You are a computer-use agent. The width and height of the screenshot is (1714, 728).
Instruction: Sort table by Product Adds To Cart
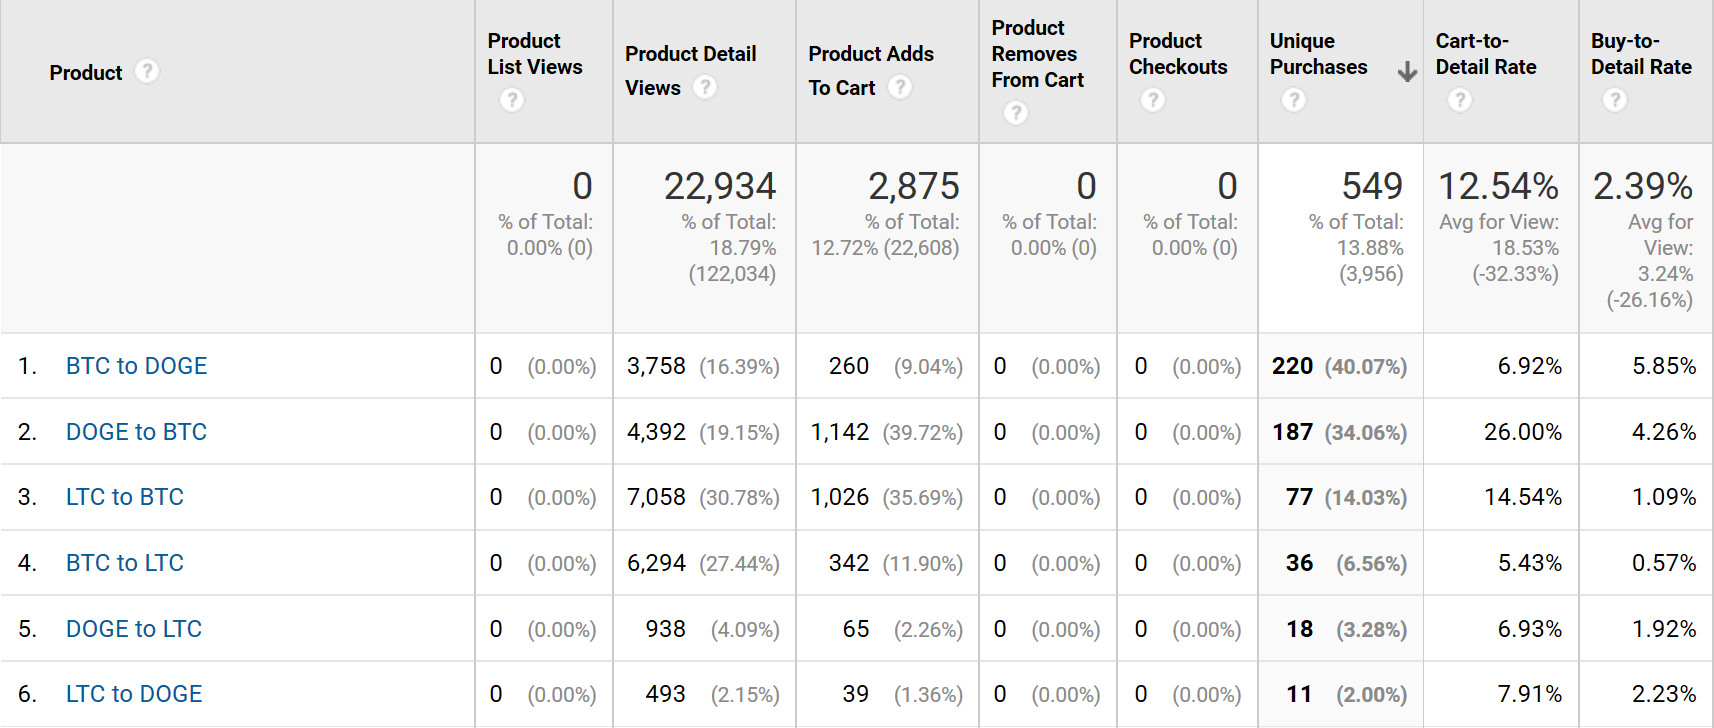[870, 54]
